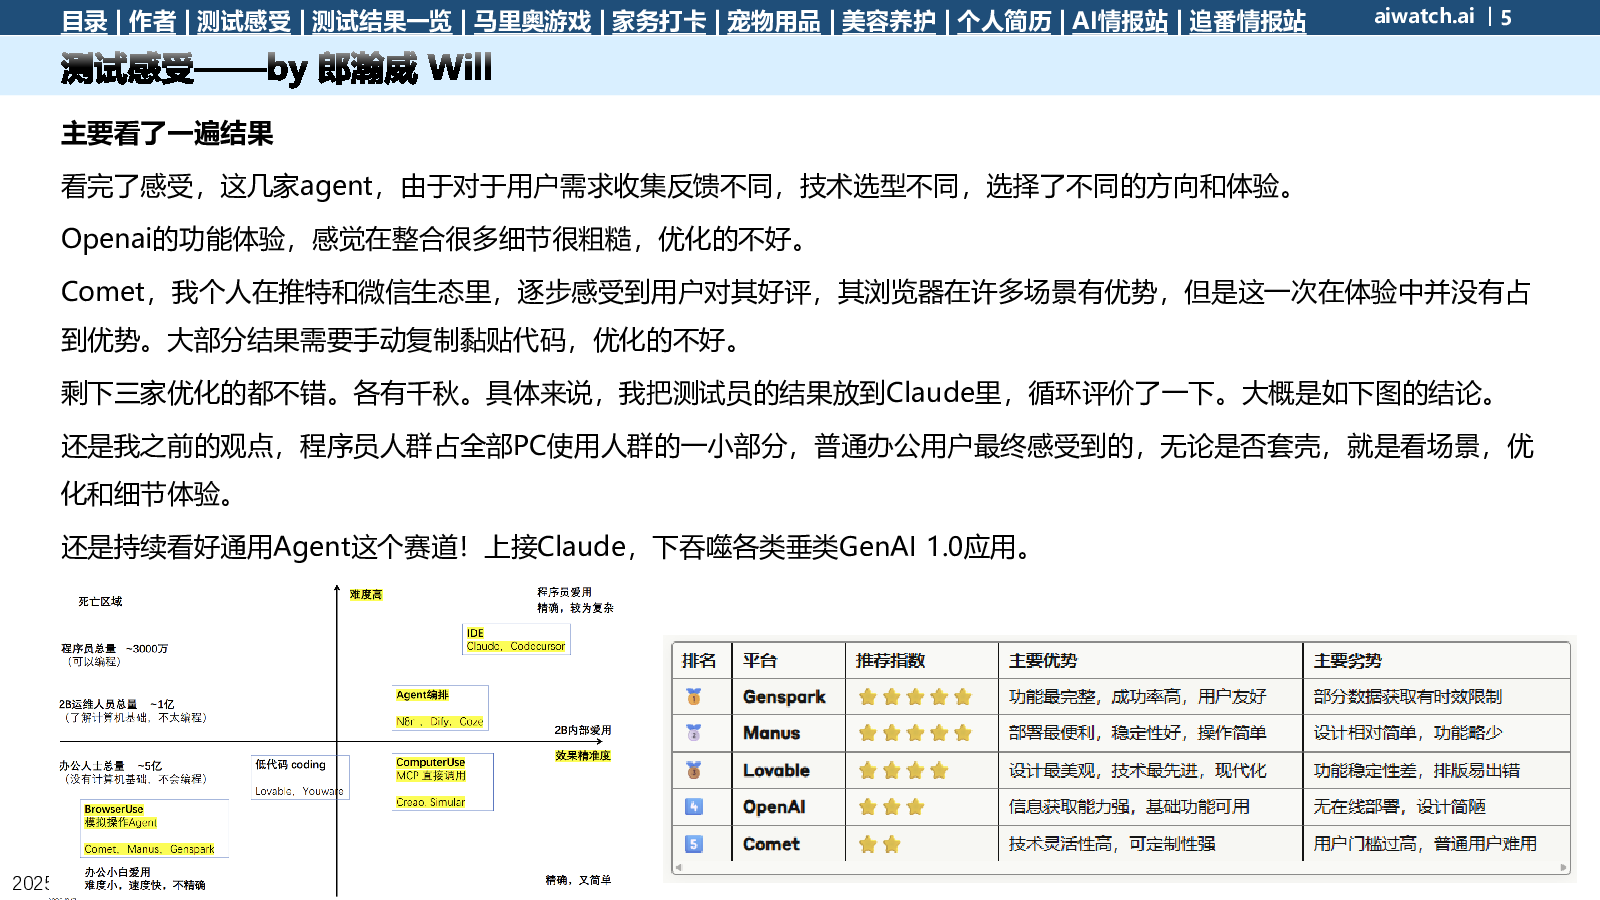Viewport: 1600px width, 900px height.
Task: Click the Agent编排 box in the chart
Action: pyautogui.click(x=441, y=707)
